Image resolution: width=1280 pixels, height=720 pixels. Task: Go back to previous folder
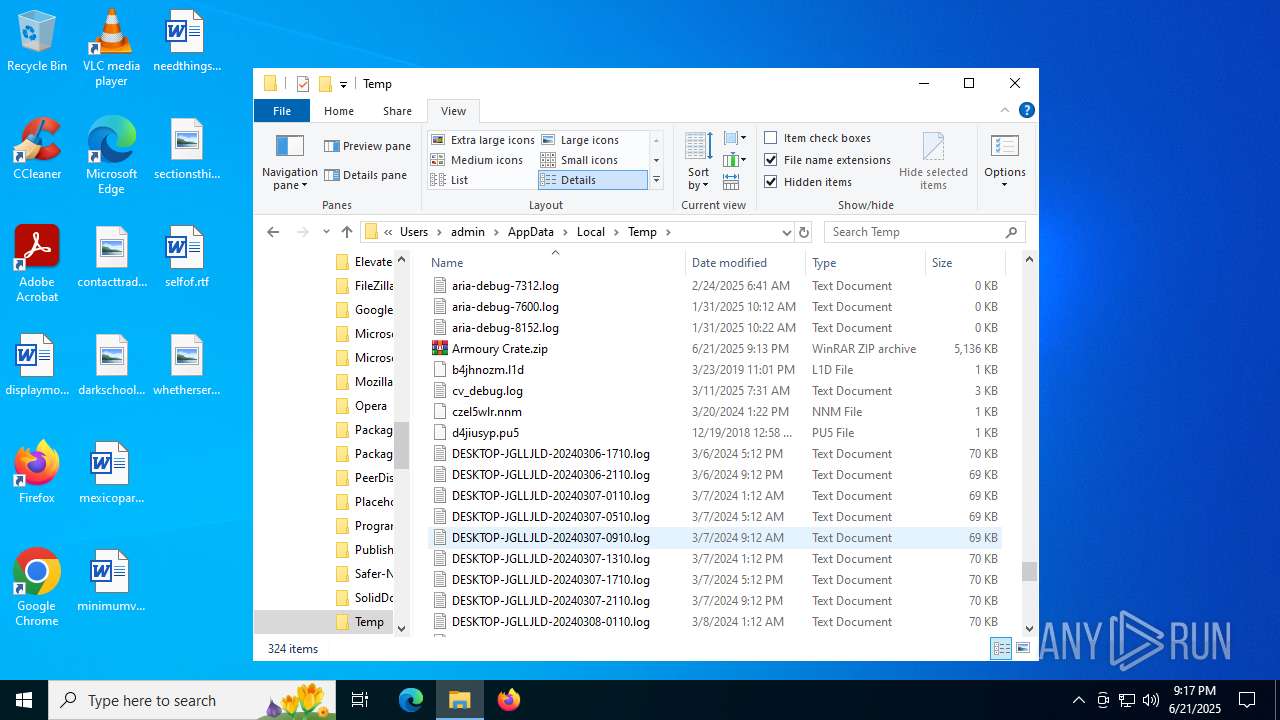[x=273, y=232]
